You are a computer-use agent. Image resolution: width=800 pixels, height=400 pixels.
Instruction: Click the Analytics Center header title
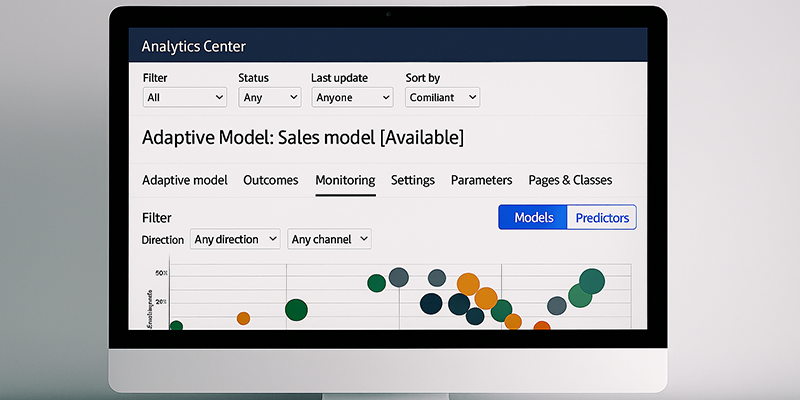pos(194,46)
